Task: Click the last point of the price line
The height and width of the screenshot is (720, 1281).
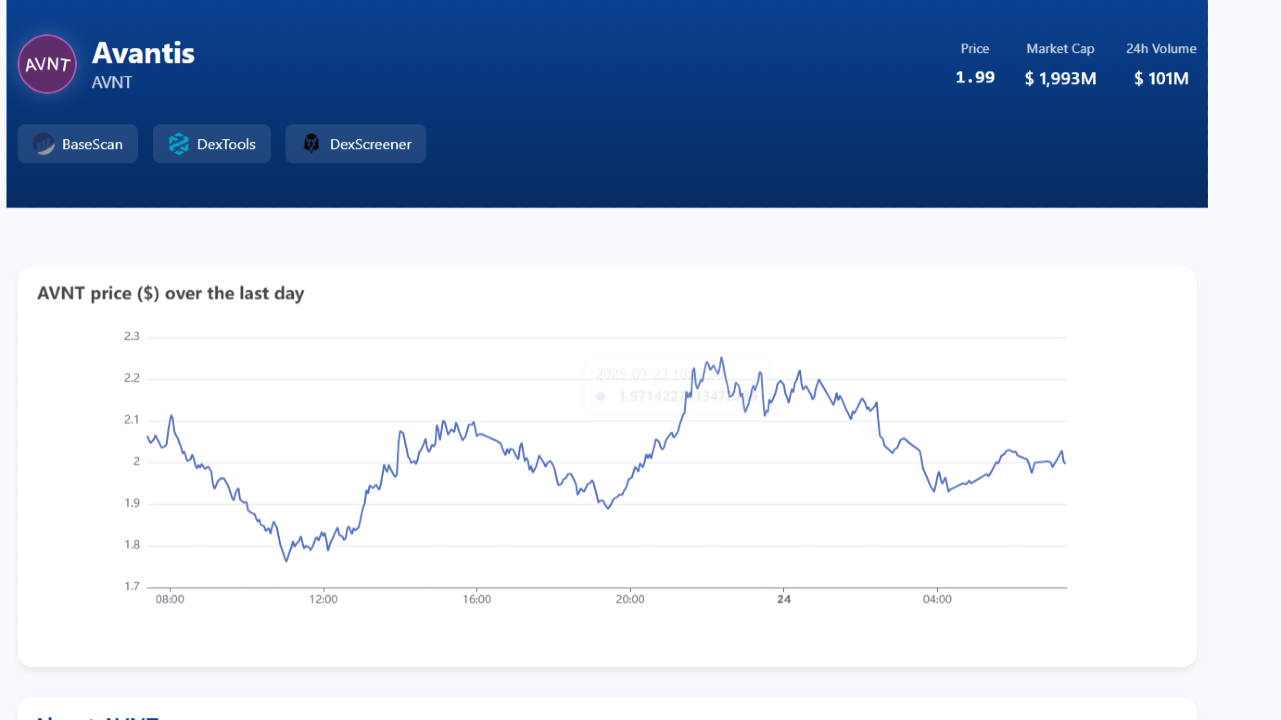Action: (x=1065, y=463)
